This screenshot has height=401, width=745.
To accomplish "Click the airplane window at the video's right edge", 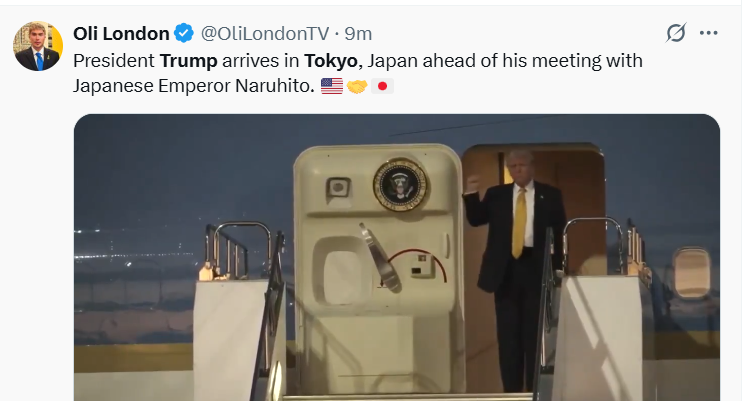I will 691,273.
